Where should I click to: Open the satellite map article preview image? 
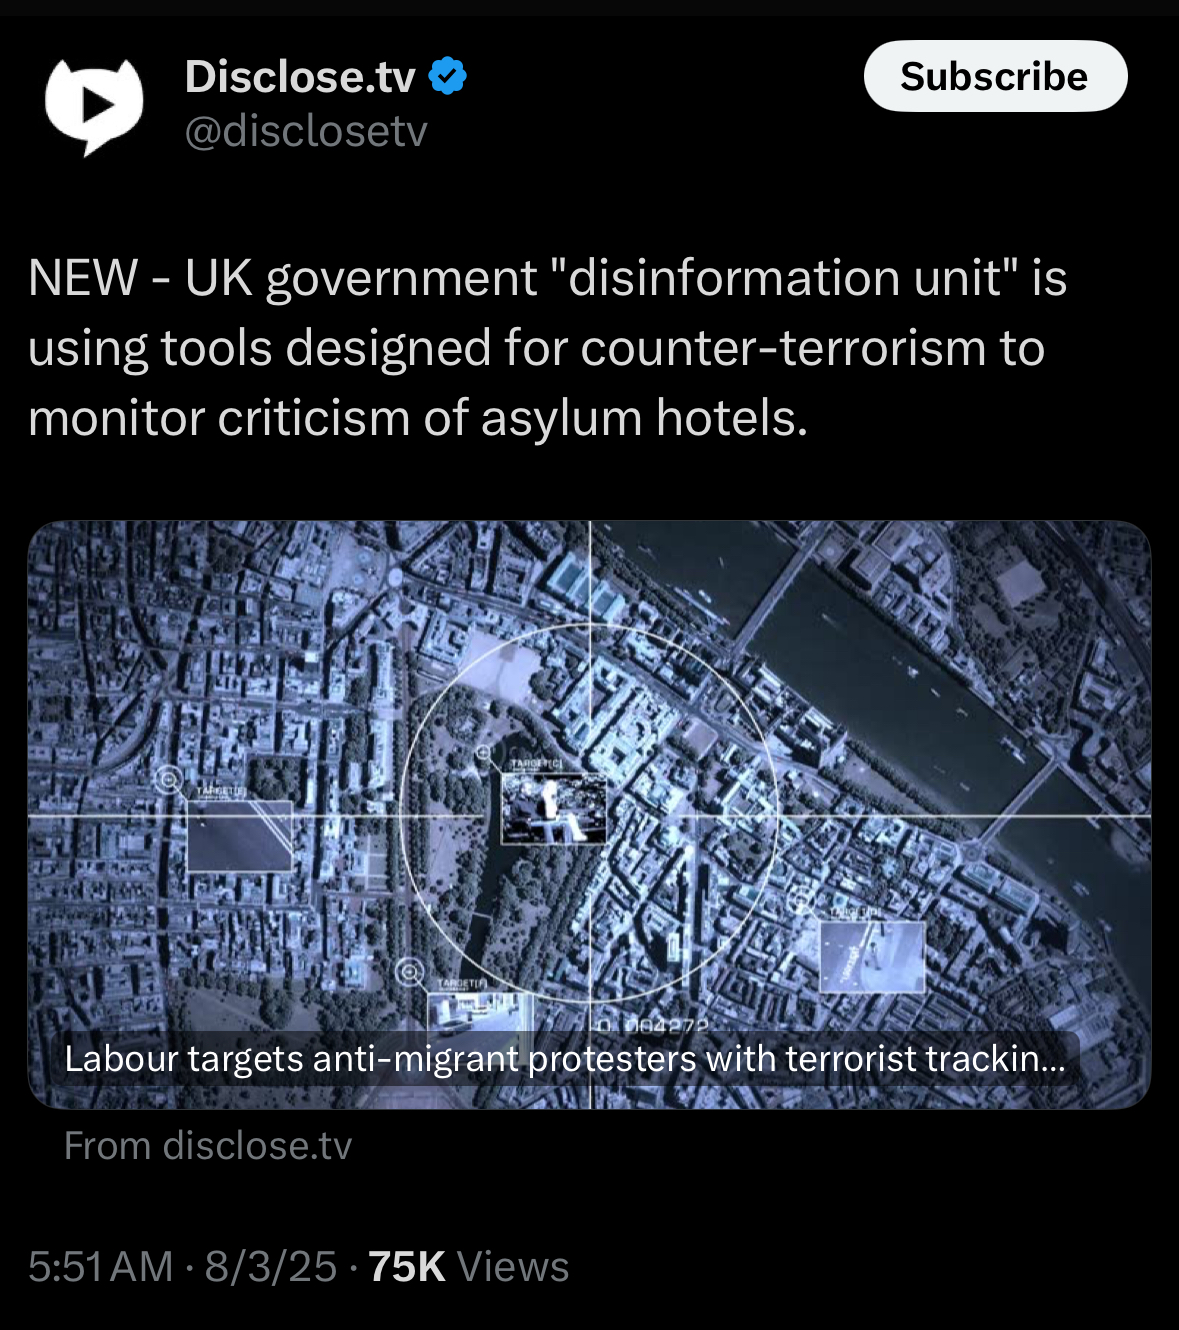589,814
